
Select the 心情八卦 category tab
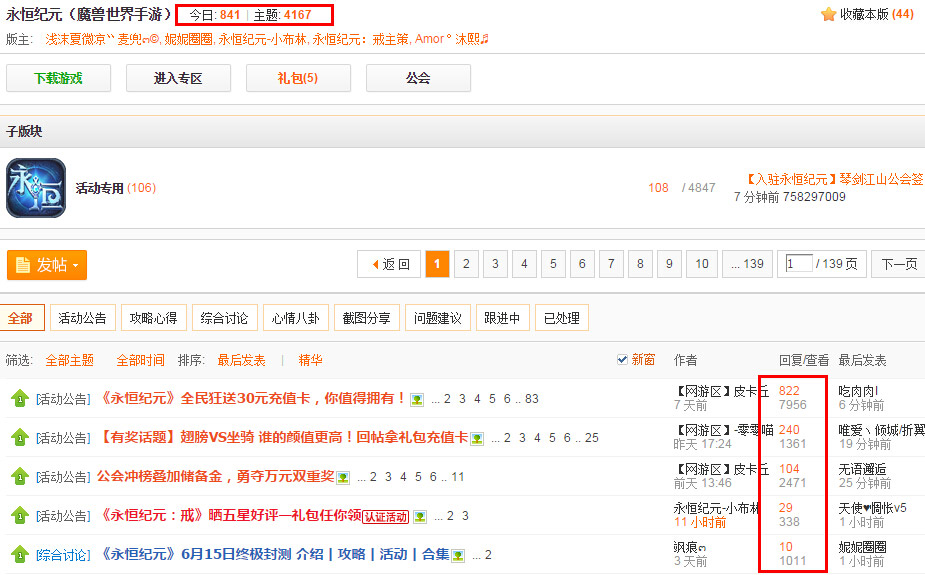tap(296, 318)
